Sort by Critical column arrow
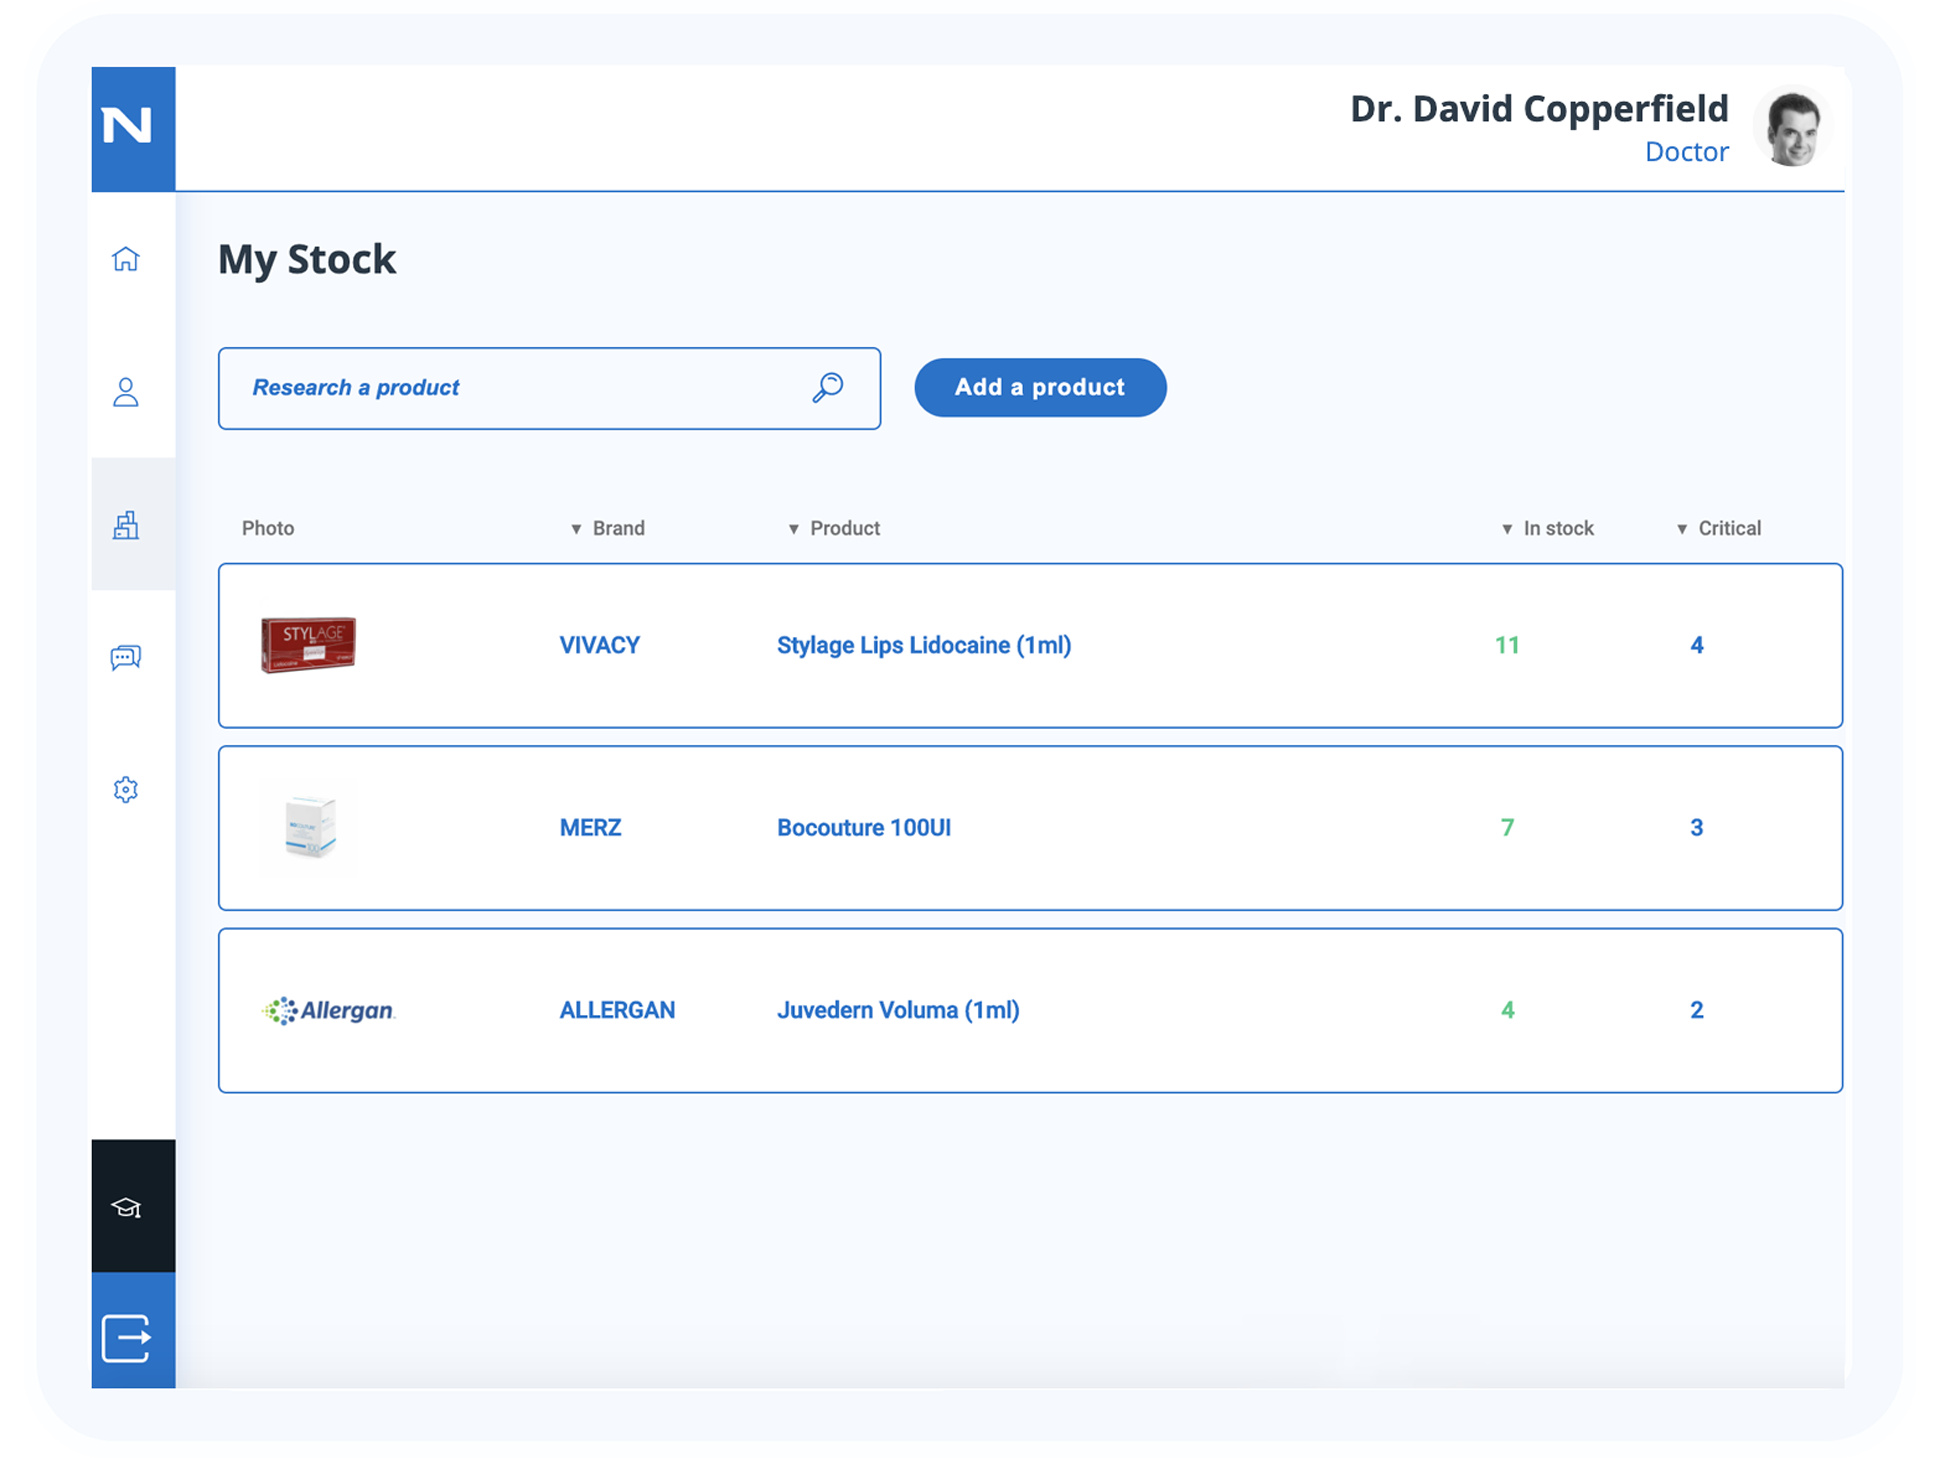Image resolution: width=1940 pixels, height=1458 pixels. point(1682,529)
